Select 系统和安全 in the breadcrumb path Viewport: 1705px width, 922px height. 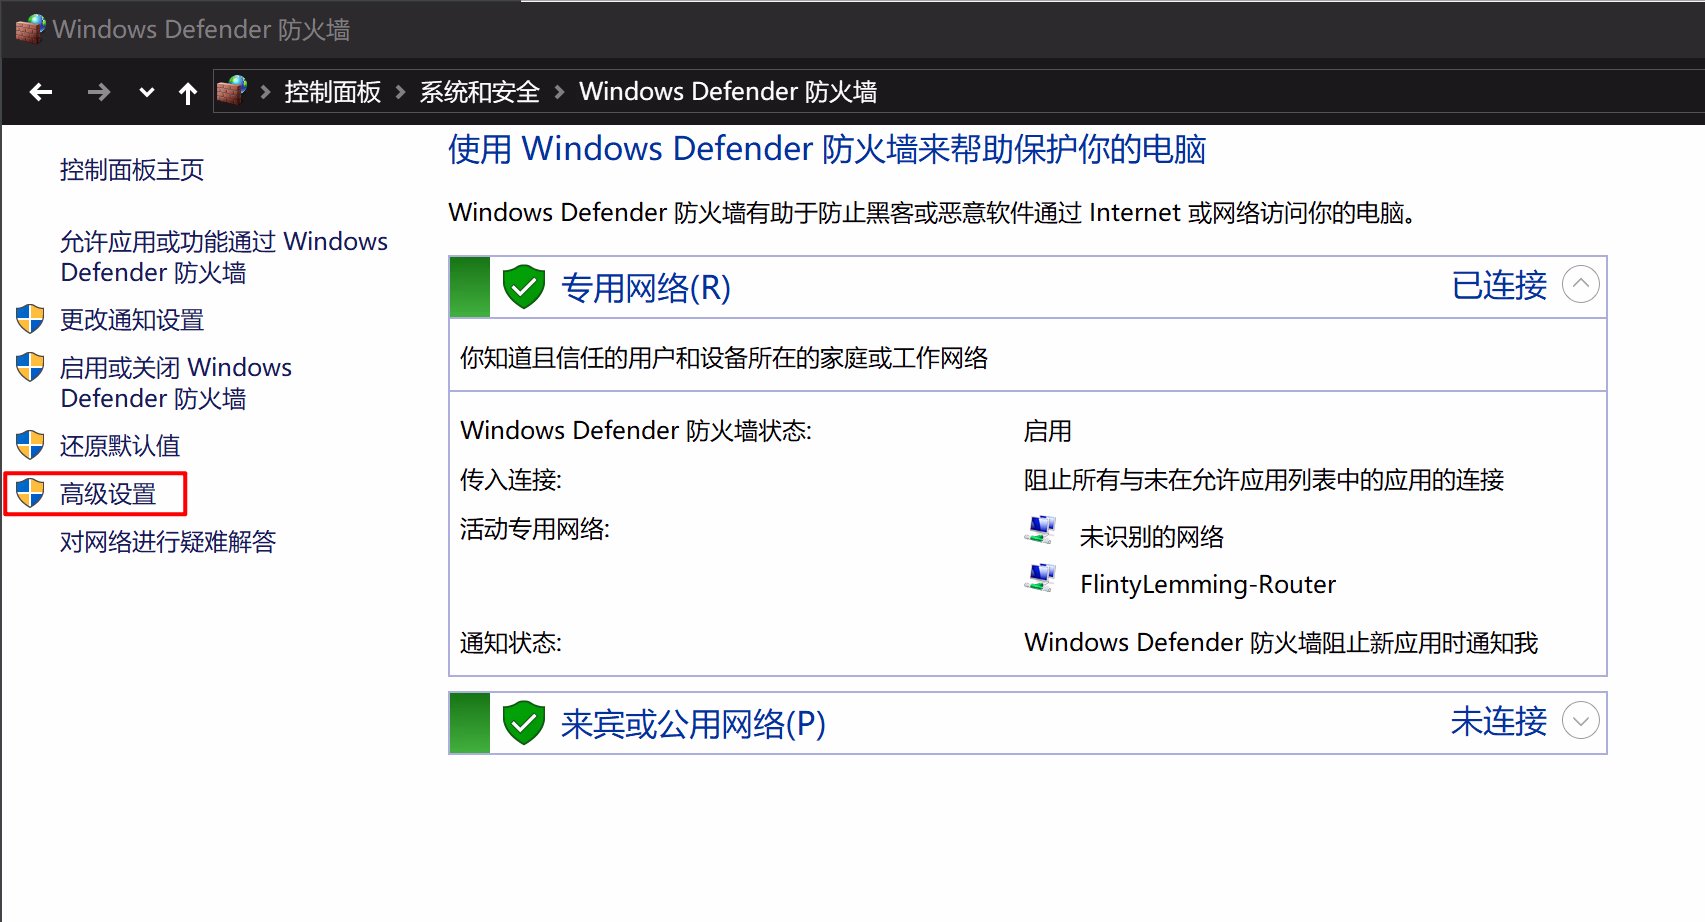tap(479, 92)
